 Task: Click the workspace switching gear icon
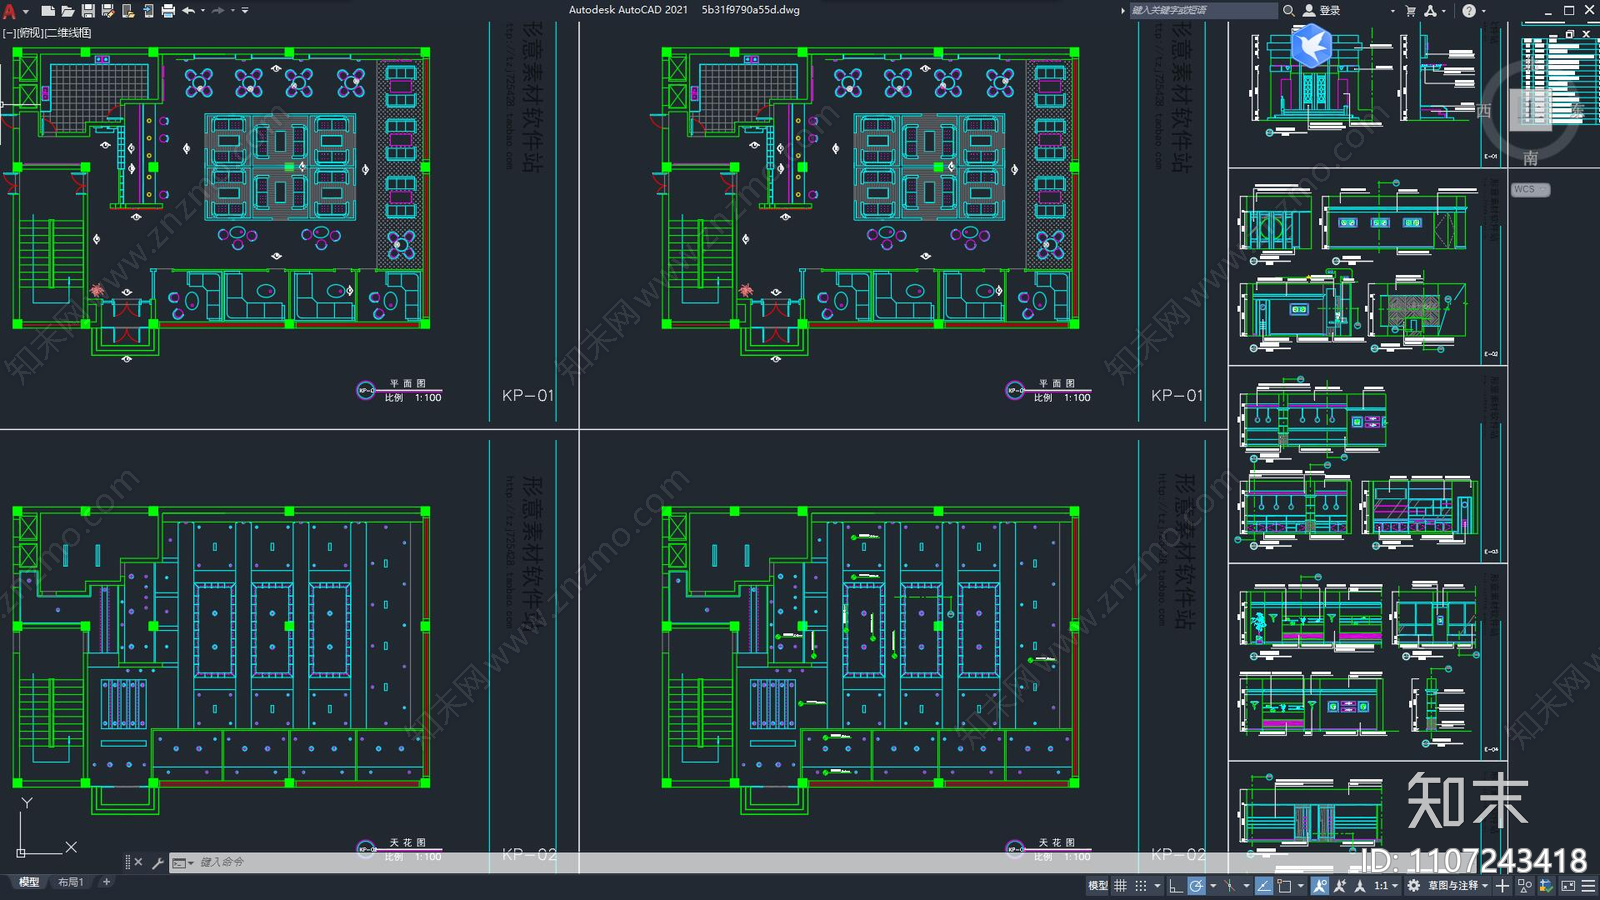(x=1413, y=886)
